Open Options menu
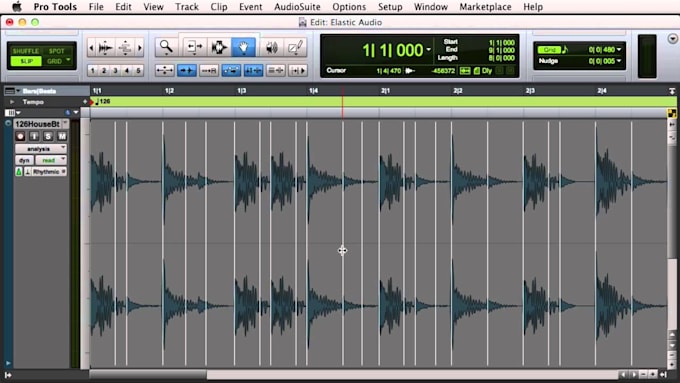680x383 pixels. pyautogui.click(x=349, y=7)
